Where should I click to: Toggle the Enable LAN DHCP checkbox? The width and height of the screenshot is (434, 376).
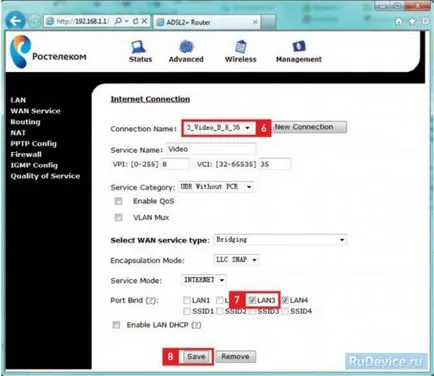[116, 325]
